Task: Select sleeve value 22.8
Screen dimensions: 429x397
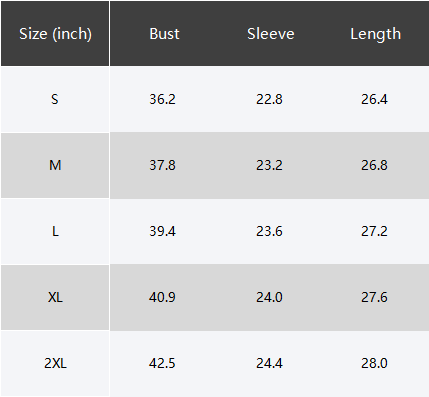Action: pyautogui.click(x=269, y=99)
